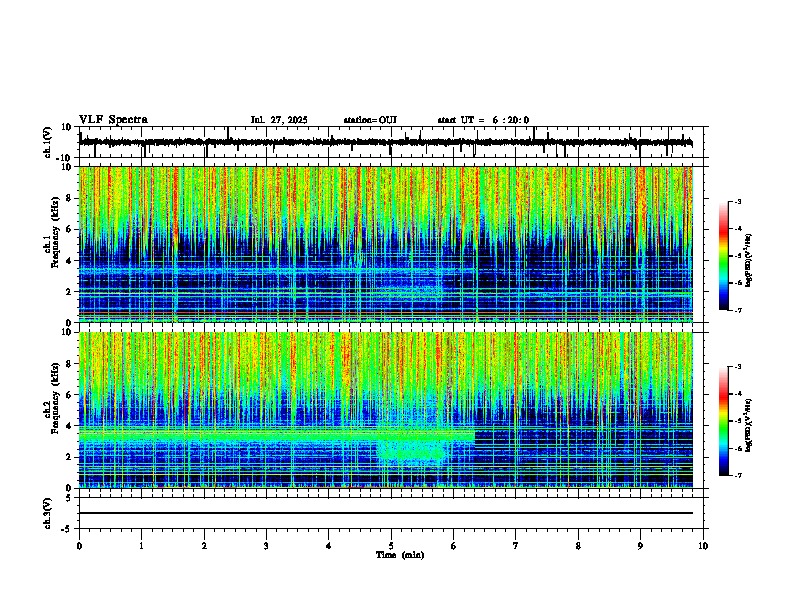This screenshot has height=612, width=792.
Task: Click the "8" kHz tick on ch.1 spectrogram
Action: (70, 198)
